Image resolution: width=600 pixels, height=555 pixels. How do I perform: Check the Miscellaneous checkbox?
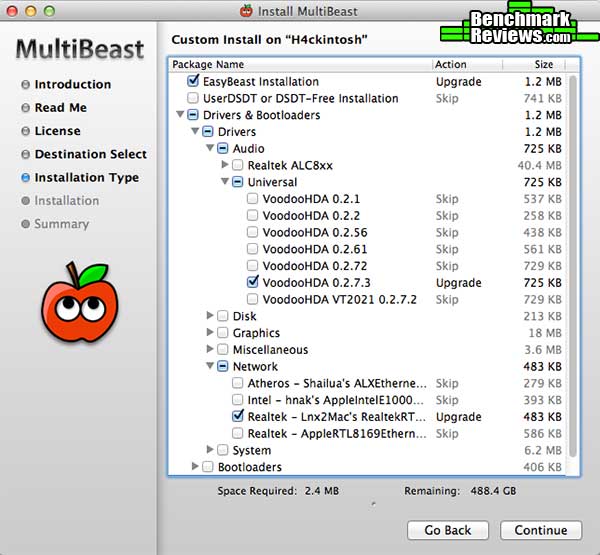223,349
